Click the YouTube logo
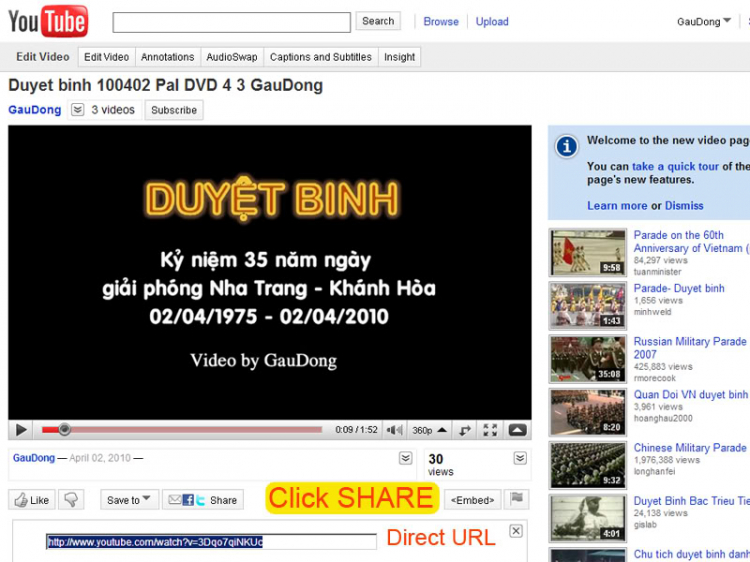 [48, 21]
